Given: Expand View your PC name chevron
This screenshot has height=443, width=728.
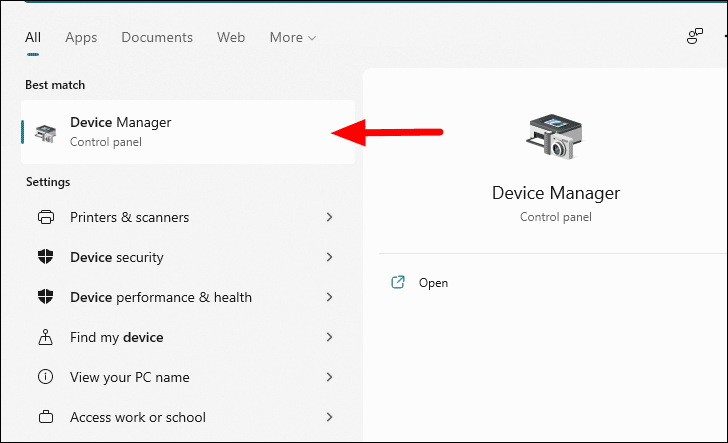Looking at the screenshot, I should tap(329, 377).
